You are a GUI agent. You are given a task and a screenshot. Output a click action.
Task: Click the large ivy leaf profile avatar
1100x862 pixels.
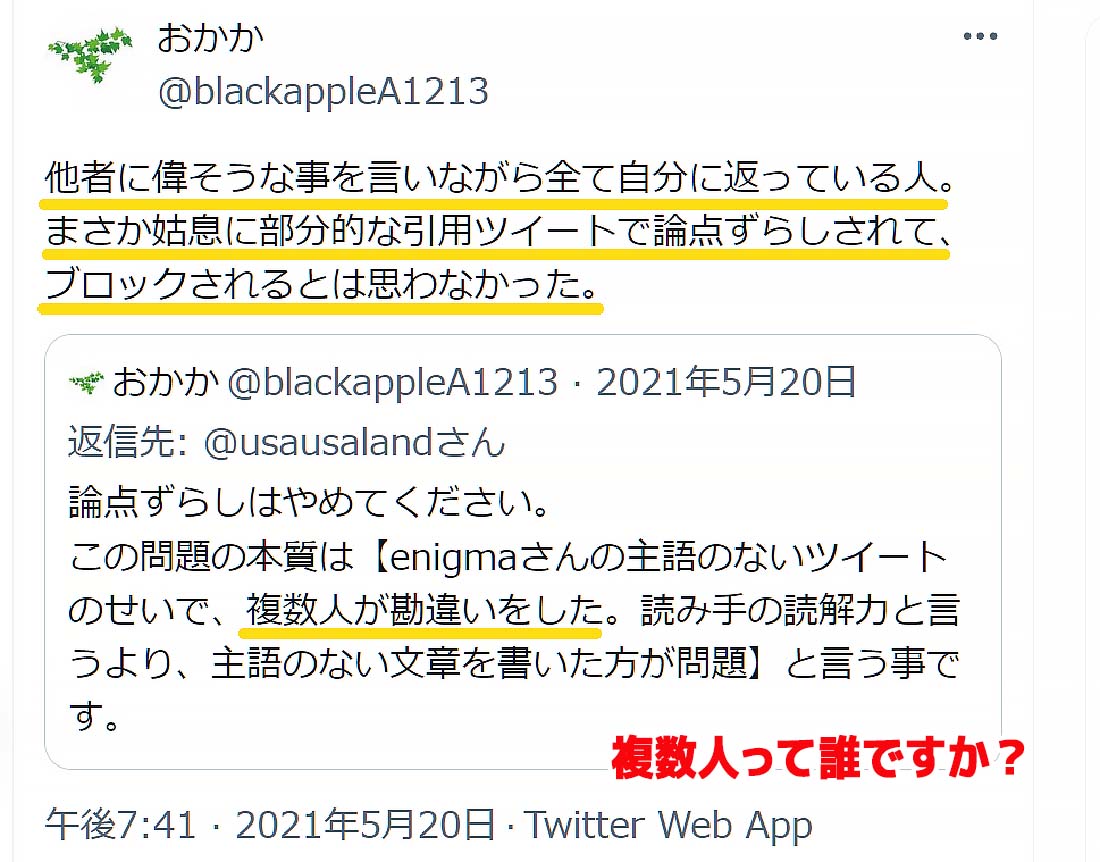point(90,53)
